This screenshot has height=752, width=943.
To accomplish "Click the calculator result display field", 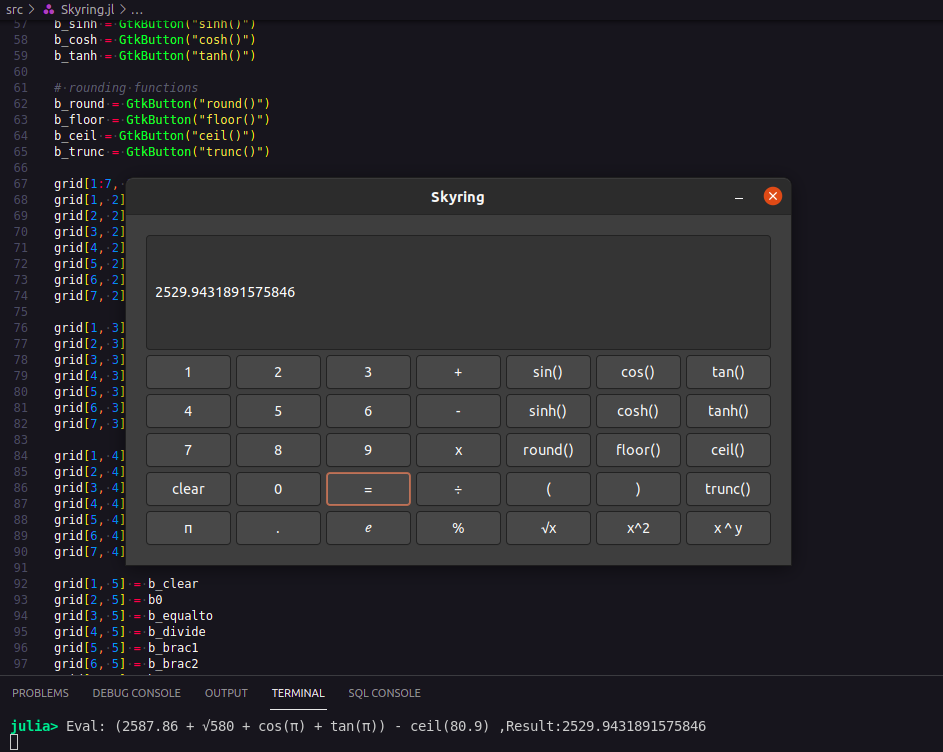I will (x=458, y=292).
